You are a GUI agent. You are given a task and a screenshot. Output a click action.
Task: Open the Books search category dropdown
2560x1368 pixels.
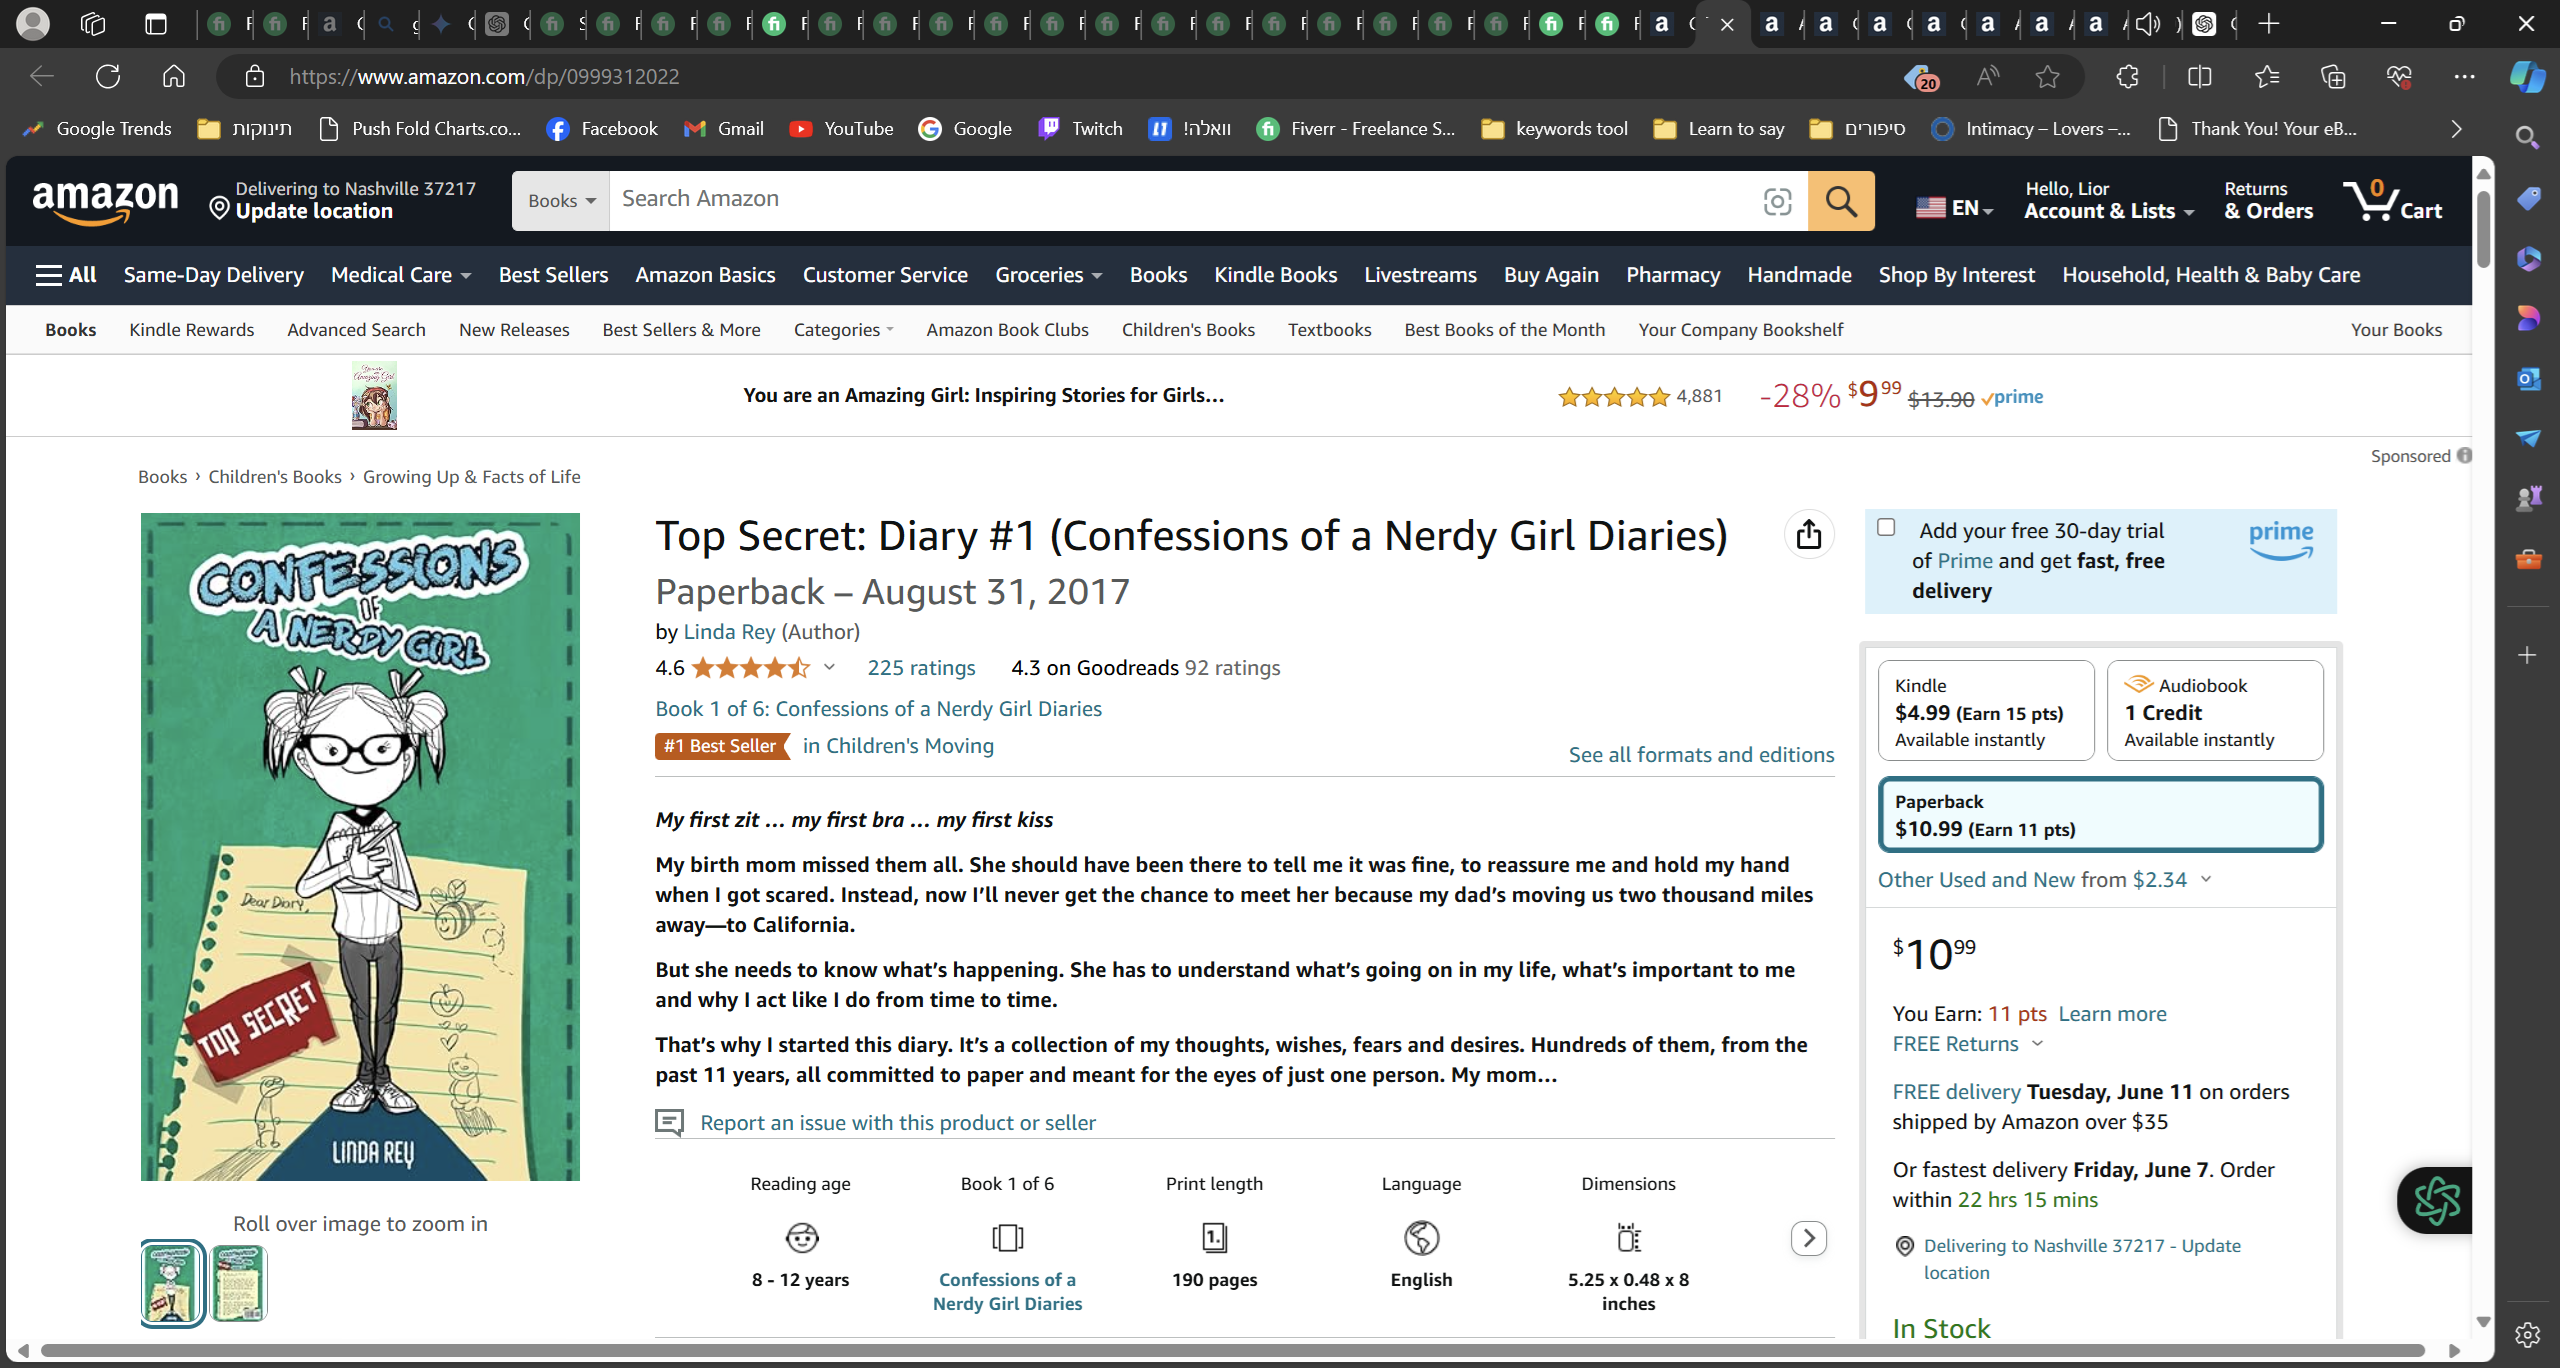[561, 201]
